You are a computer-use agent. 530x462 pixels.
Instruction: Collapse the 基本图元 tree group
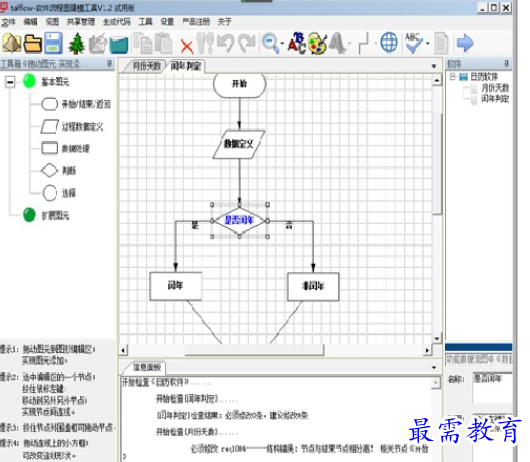coord(10,81)
